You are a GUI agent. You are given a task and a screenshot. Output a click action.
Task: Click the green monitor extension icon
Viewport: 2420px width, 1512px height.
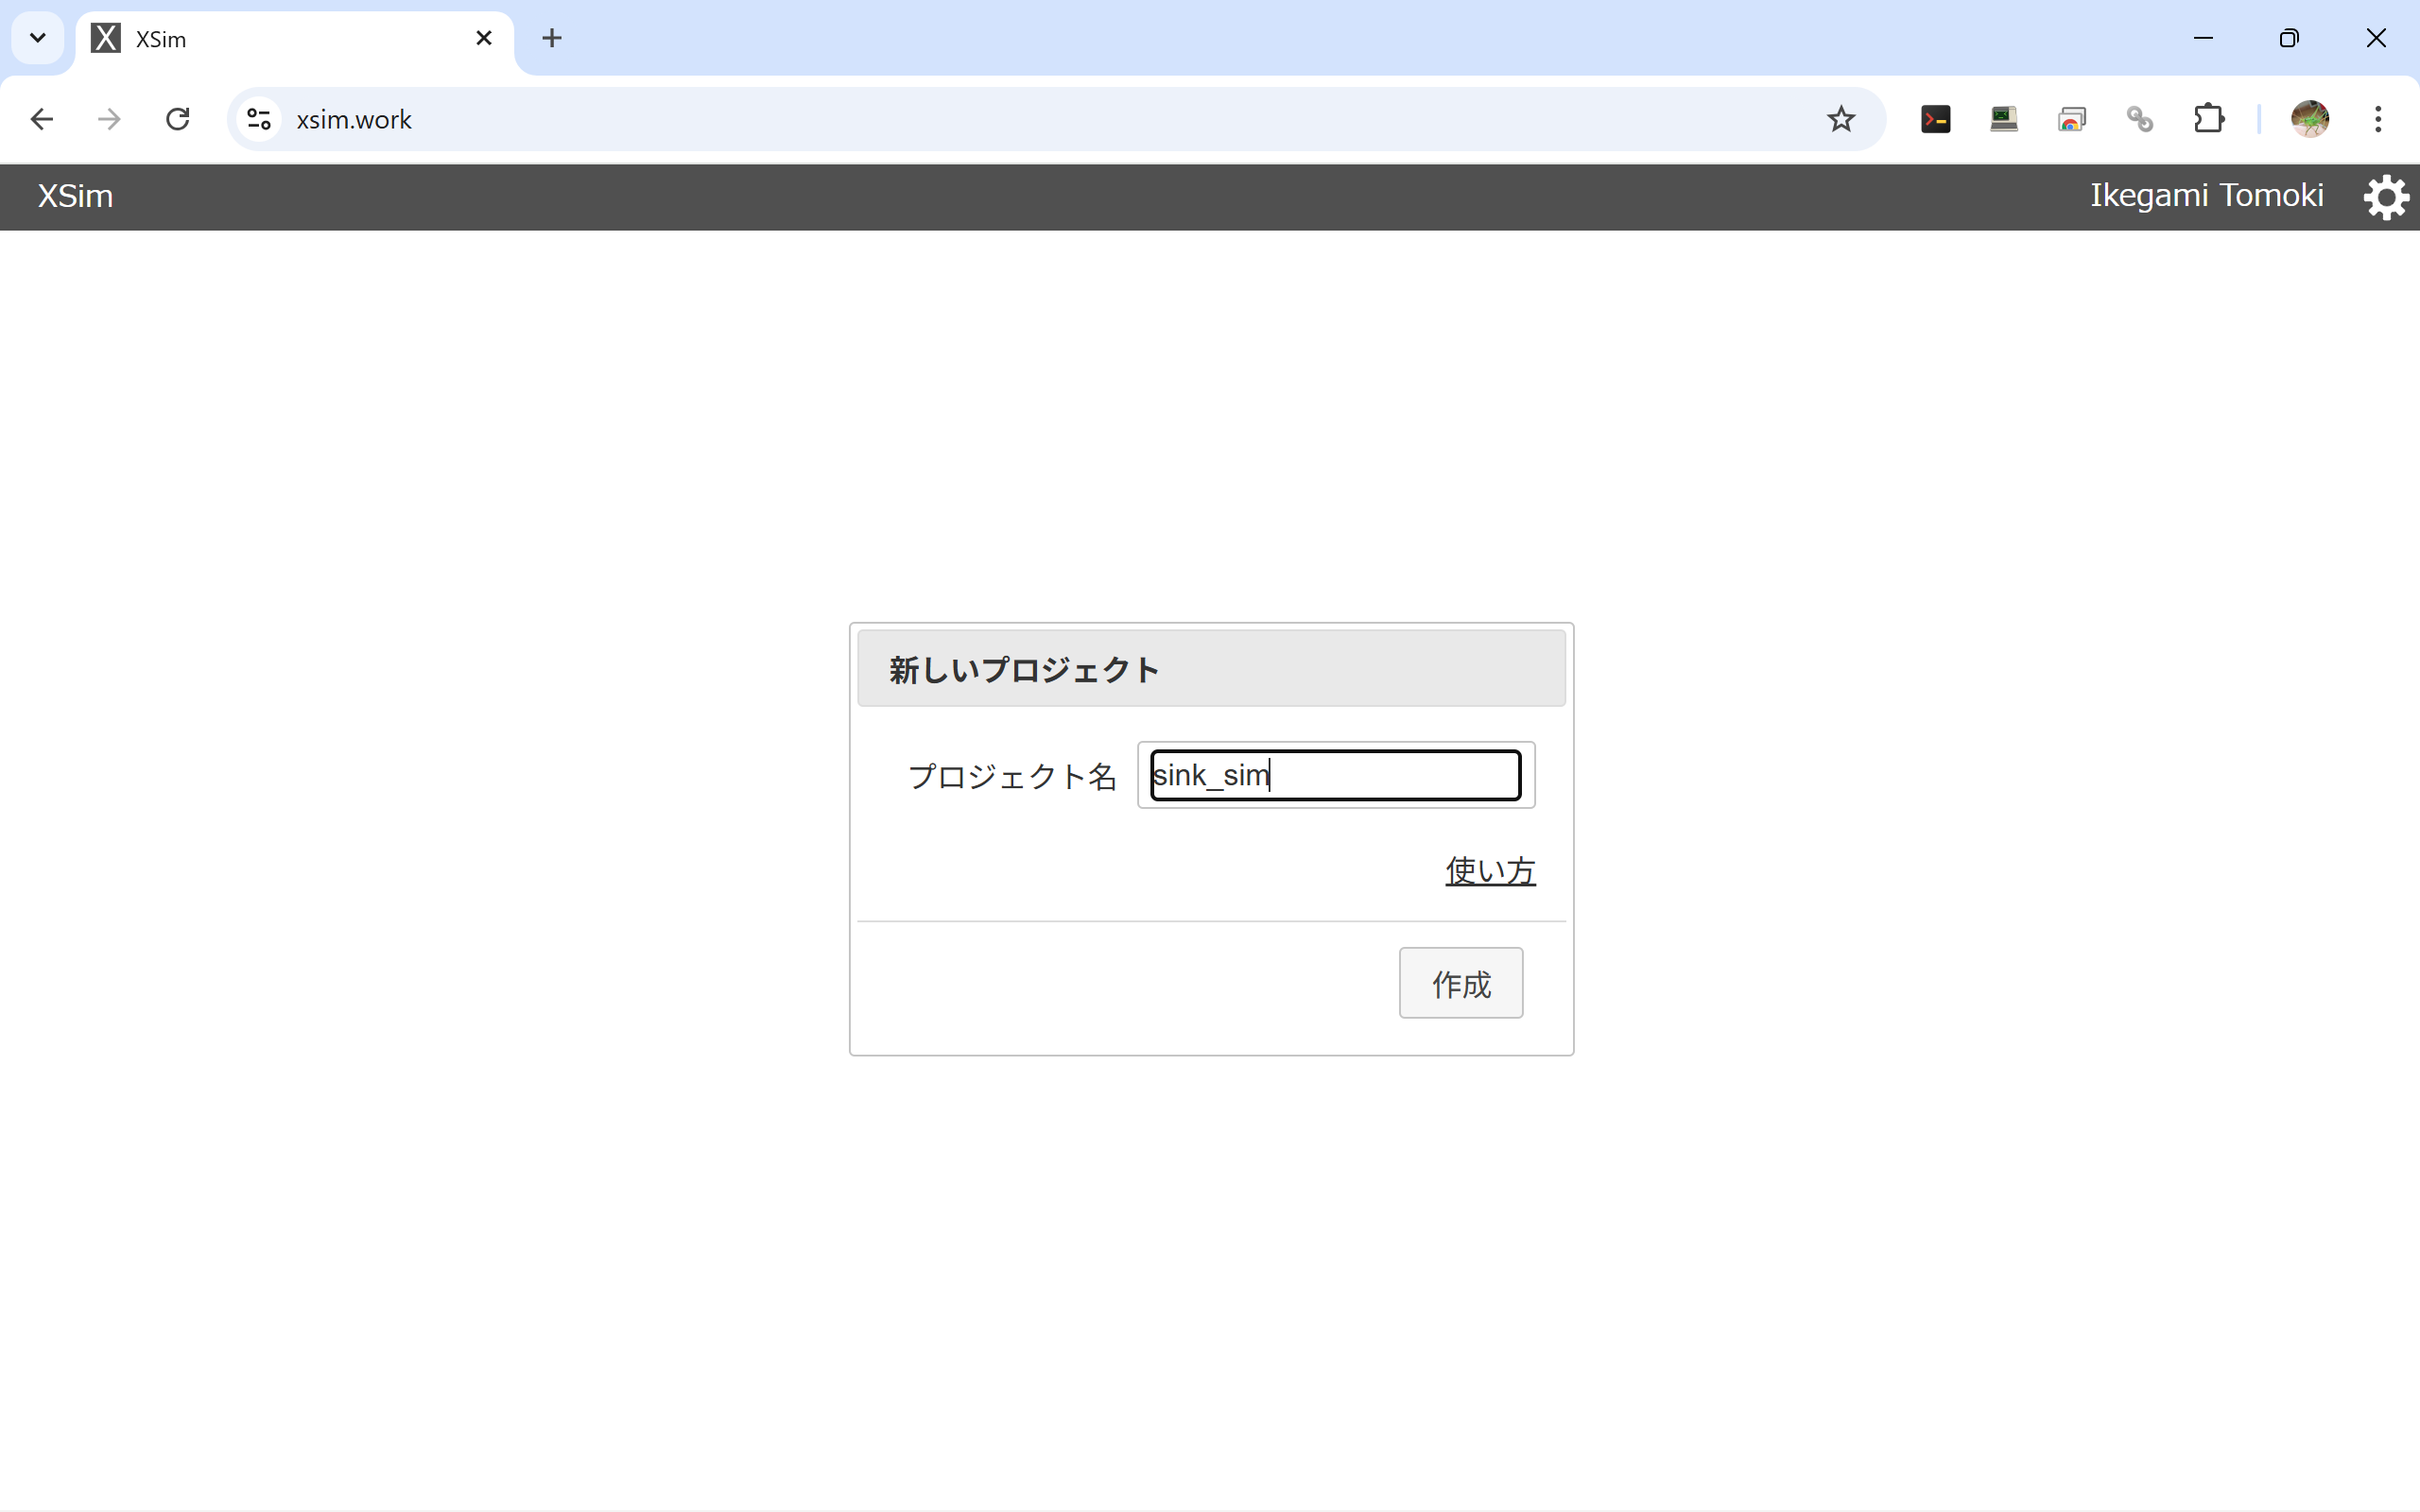click(2003, 119)
